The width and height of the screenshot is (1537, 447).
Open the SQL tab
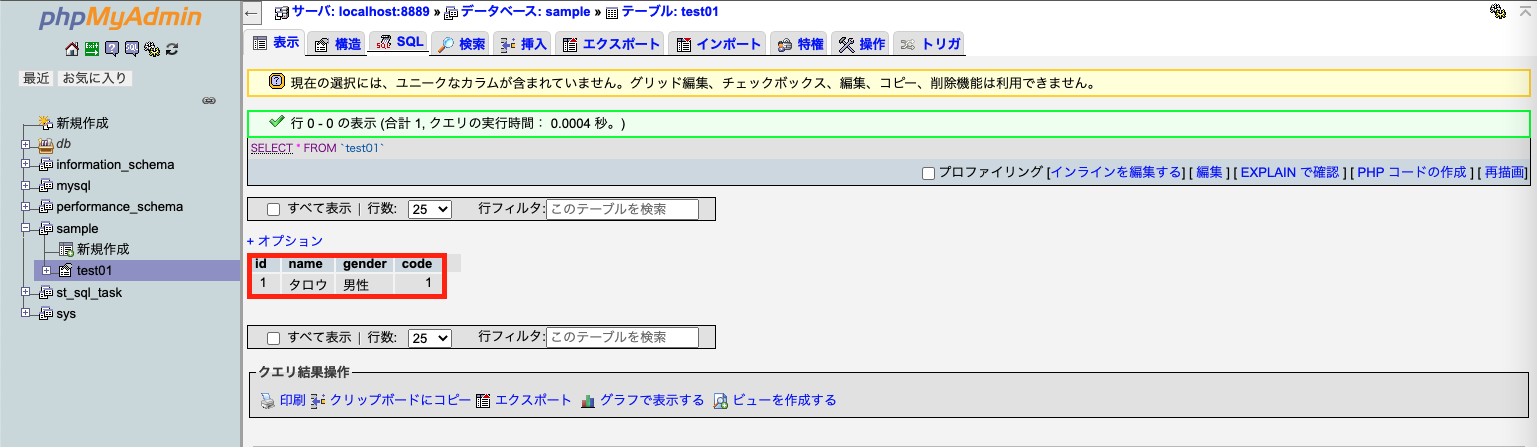point(399,43)
